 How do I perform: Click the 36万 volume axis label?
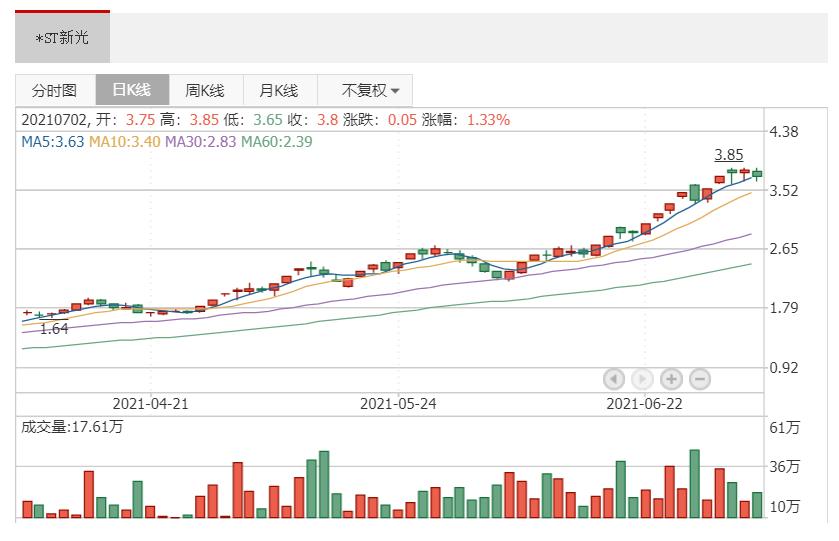tap(784, 467)
